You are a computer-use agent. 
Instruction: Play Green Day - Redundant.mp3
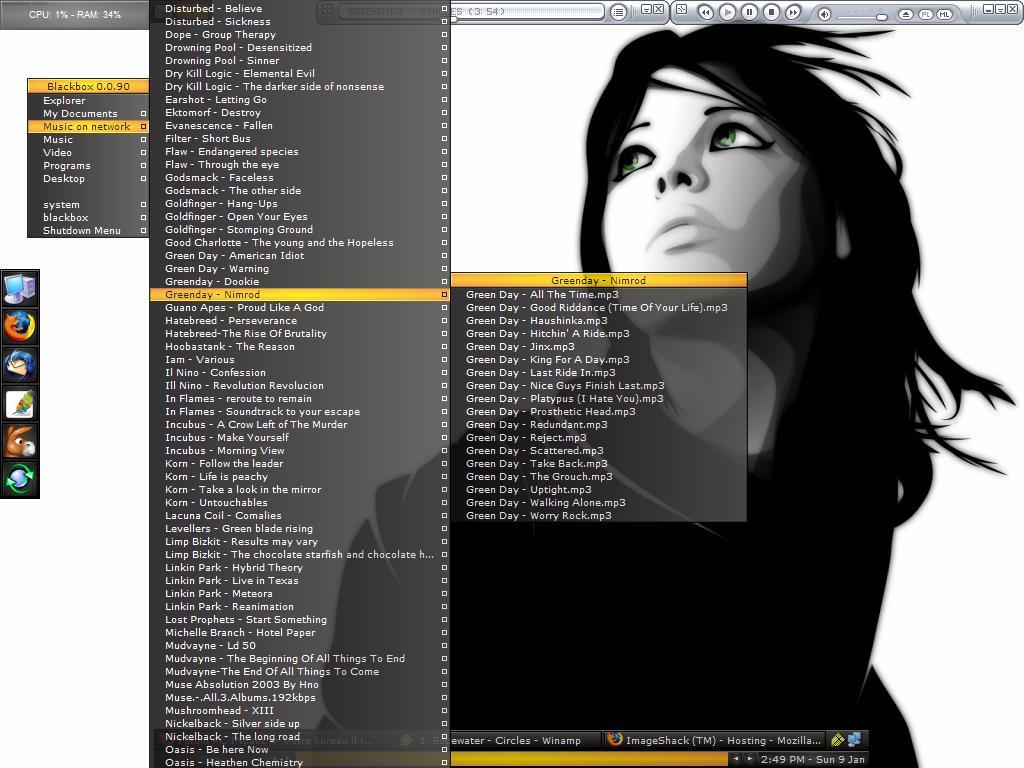(598, 424)
